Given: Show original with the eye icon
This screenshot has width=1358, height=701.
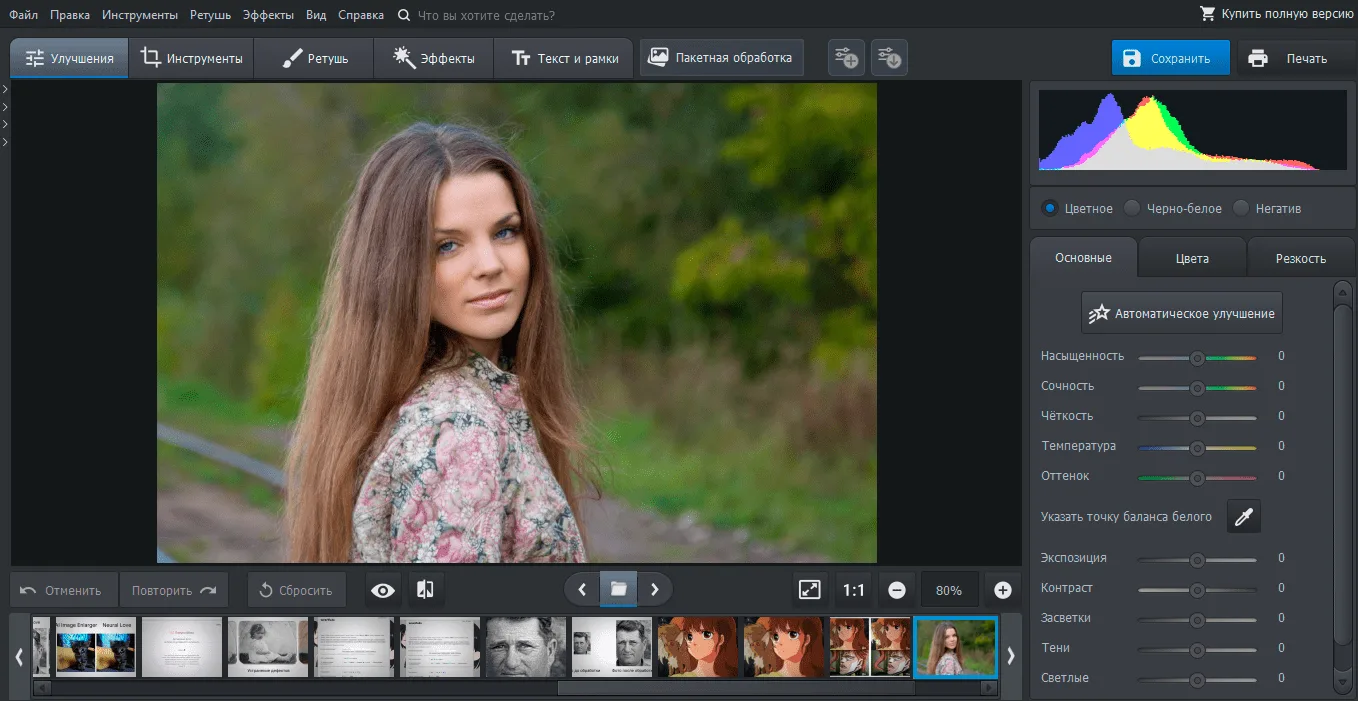Looking at the screenshot, I should tap(383, 590).
